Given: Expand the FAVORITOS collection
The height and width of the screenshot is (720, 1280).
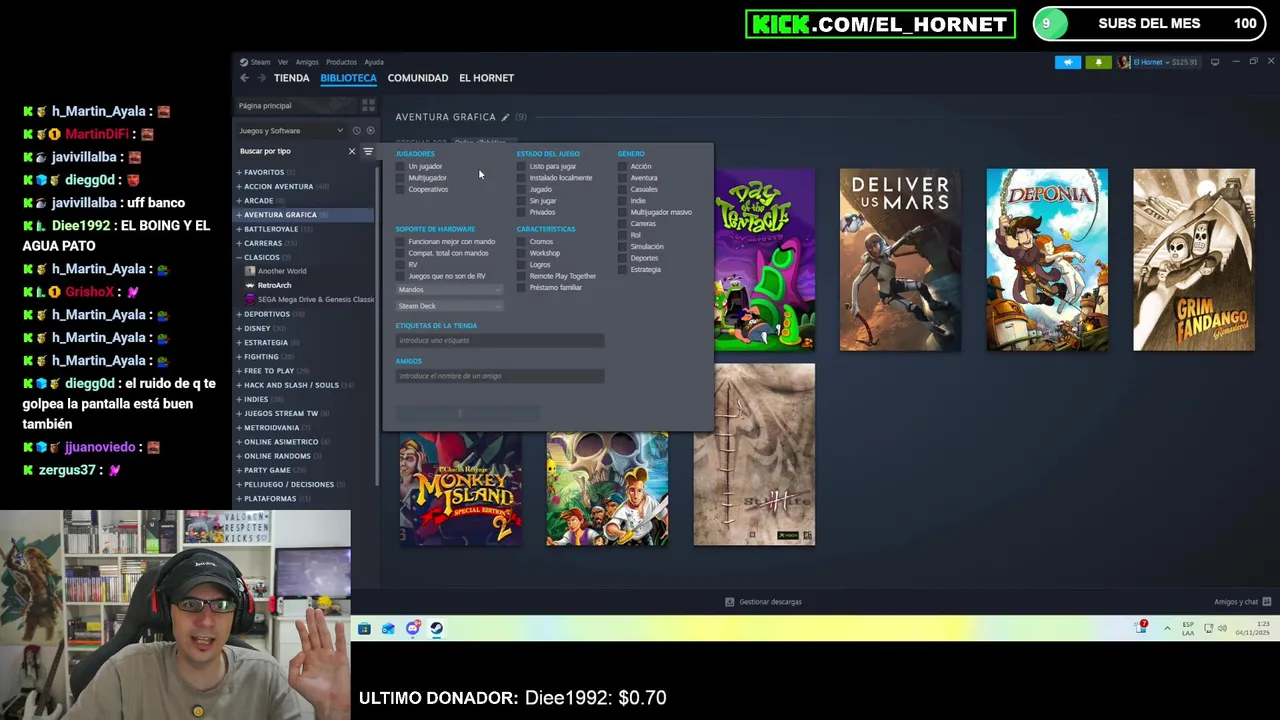Looking at the screenshot, I should [239, 172].
